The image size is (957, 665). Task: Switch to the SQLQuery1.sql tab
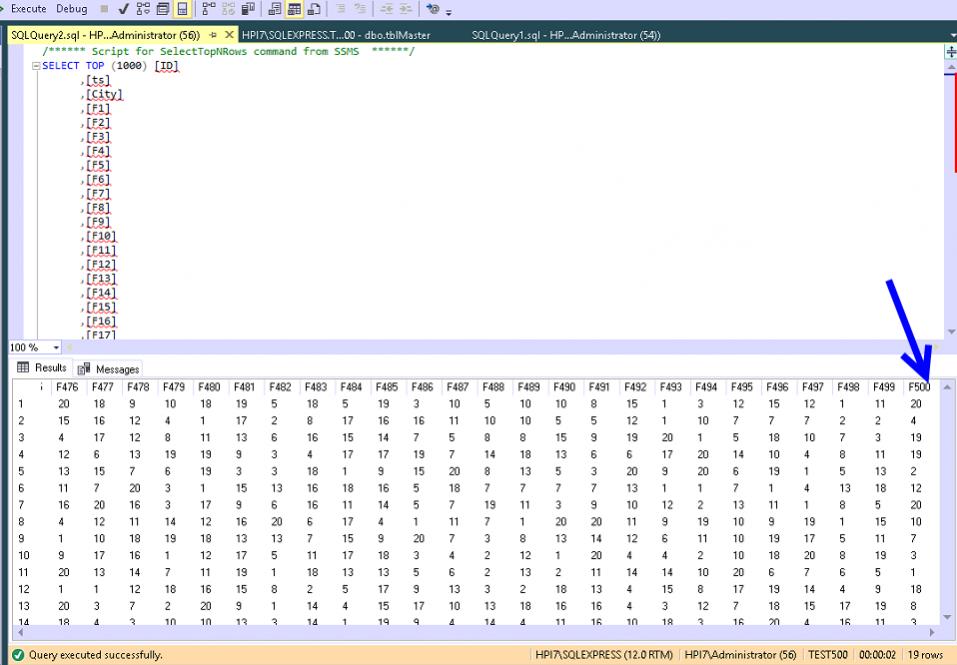566,35
